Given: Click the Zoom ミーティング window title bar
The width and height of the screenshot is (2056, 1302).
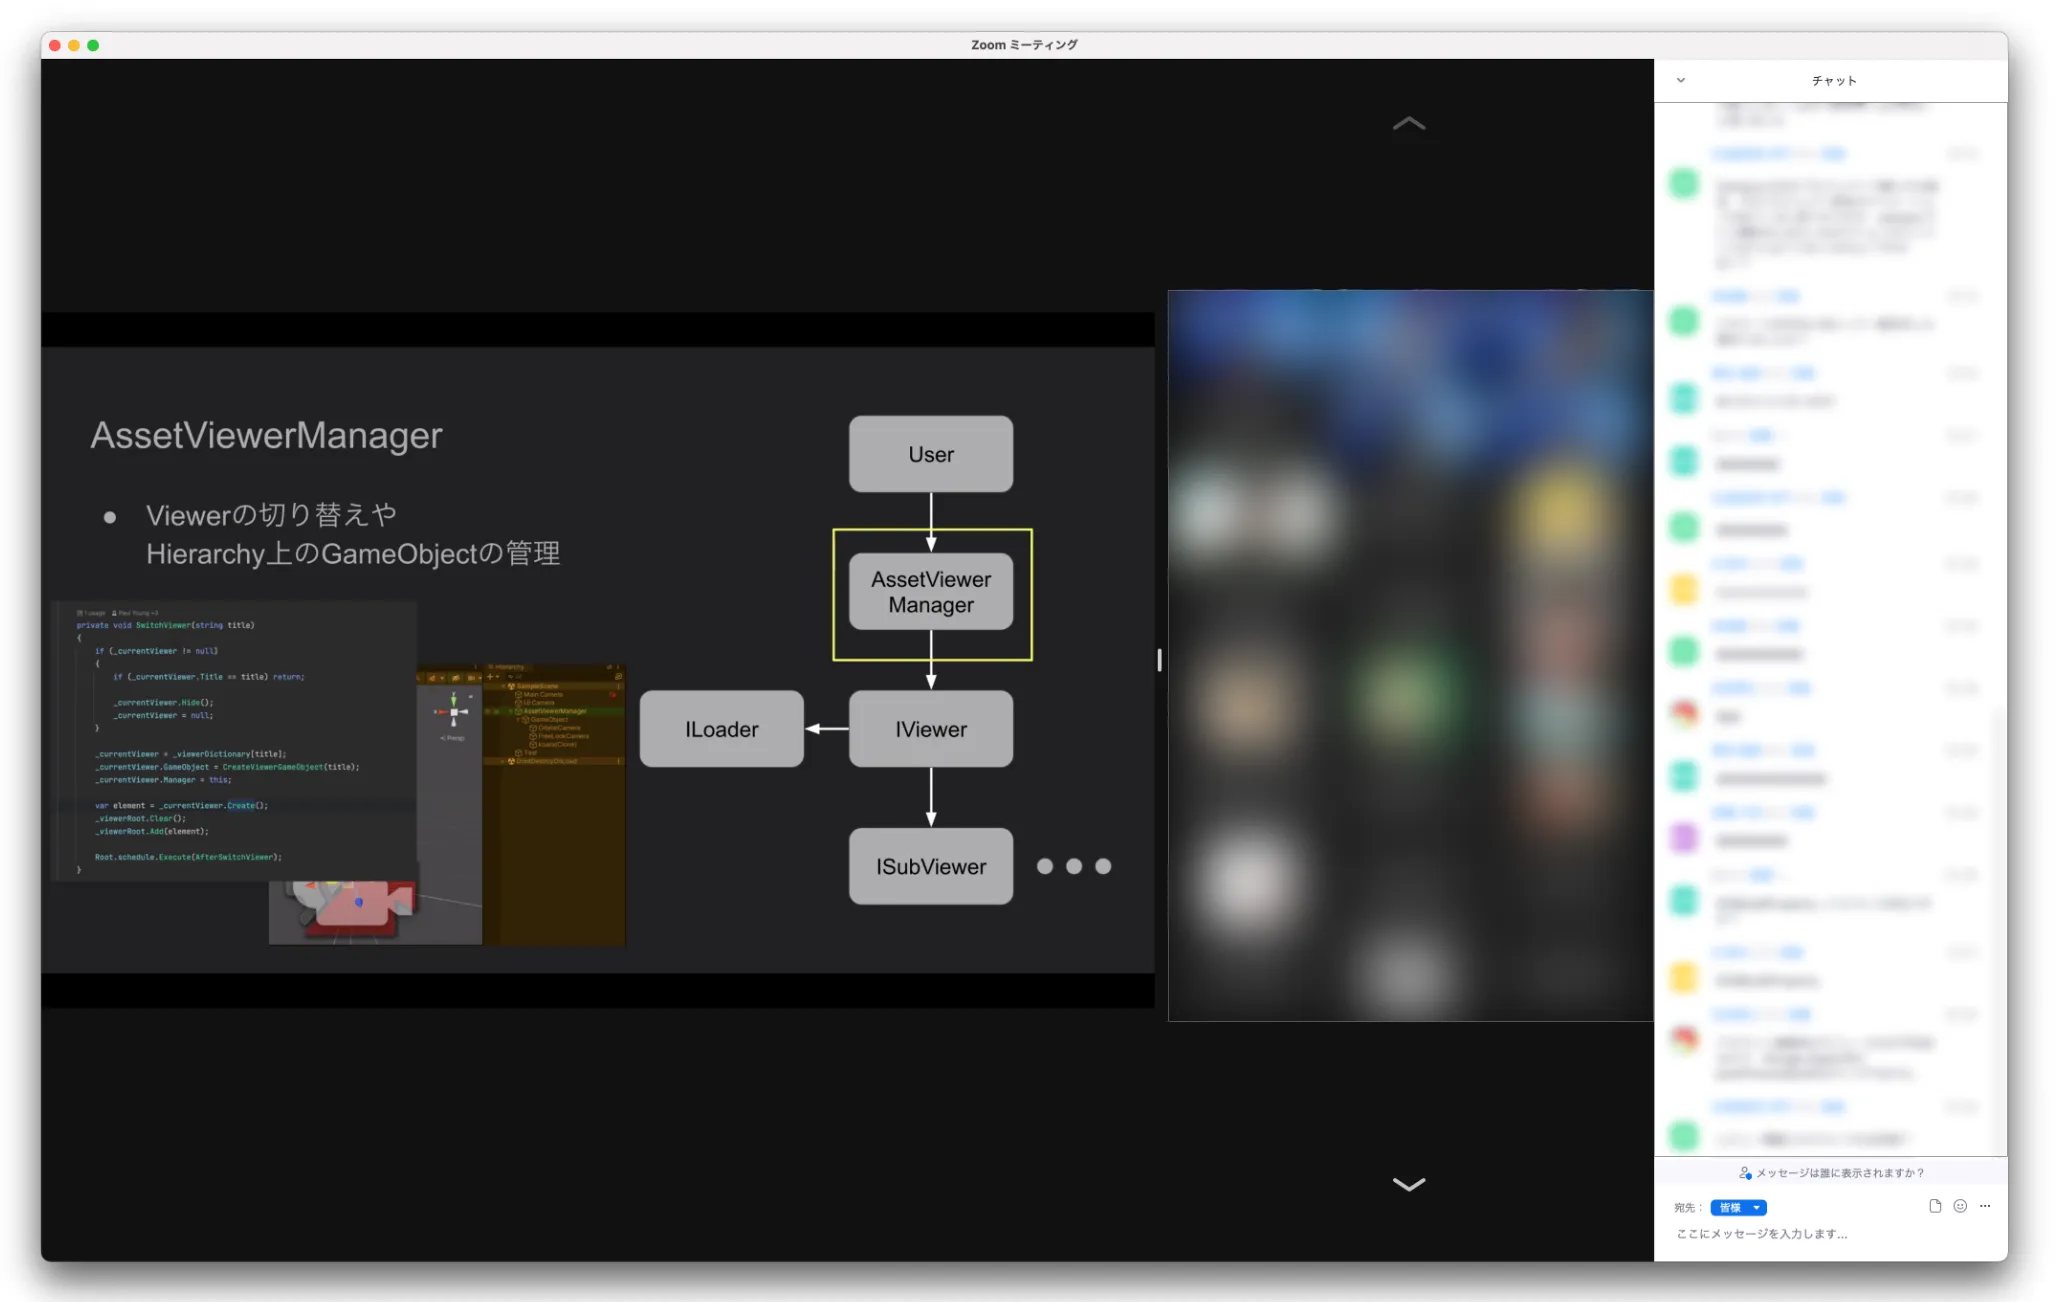Looking at the screenshot, I should click(1024, 45).
